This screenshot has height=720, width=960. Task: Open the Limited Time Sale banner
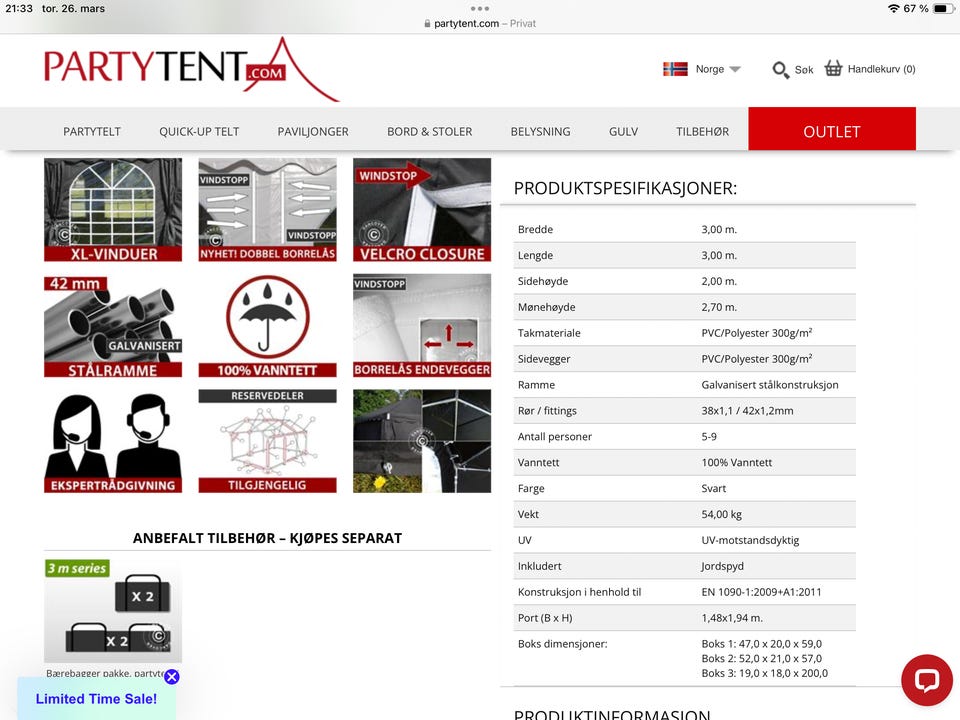(x=96, y=699)
